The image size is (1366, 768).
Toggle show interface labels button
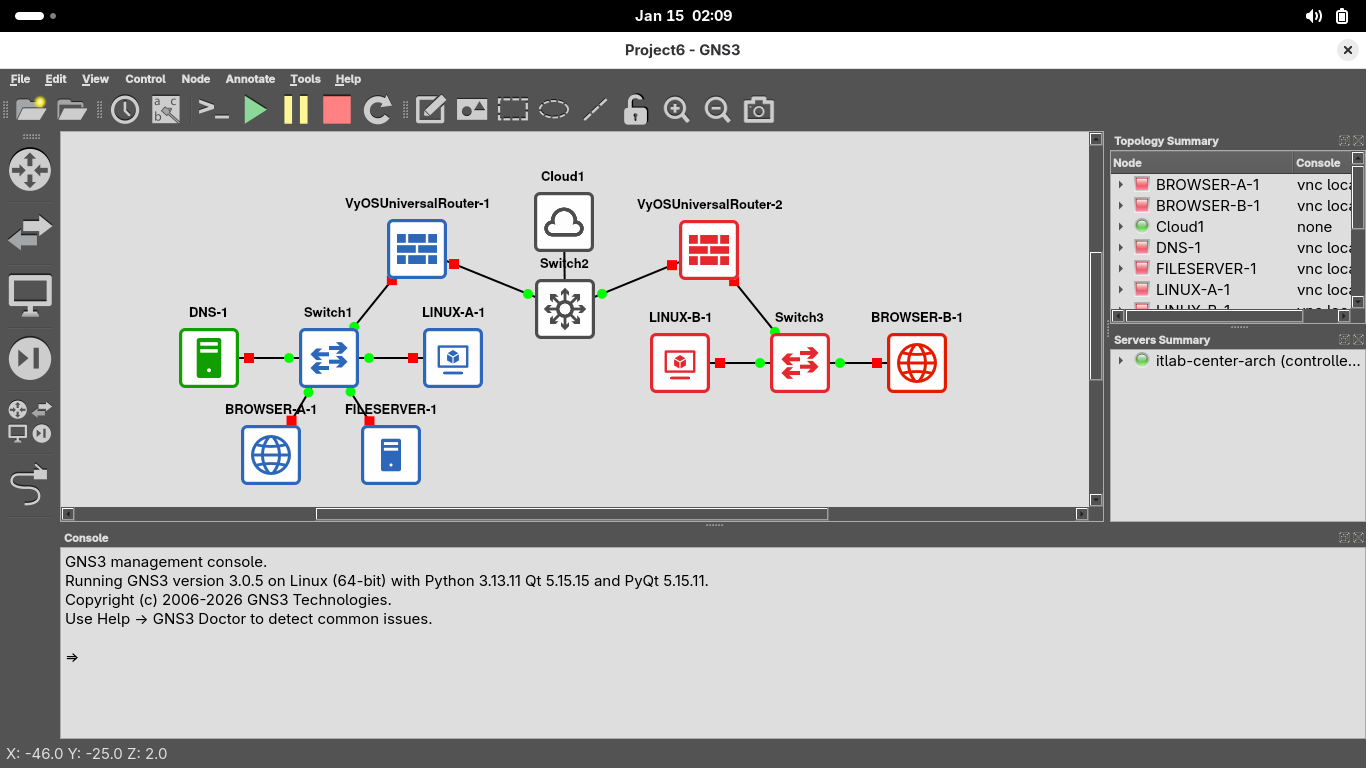(166, 110)
